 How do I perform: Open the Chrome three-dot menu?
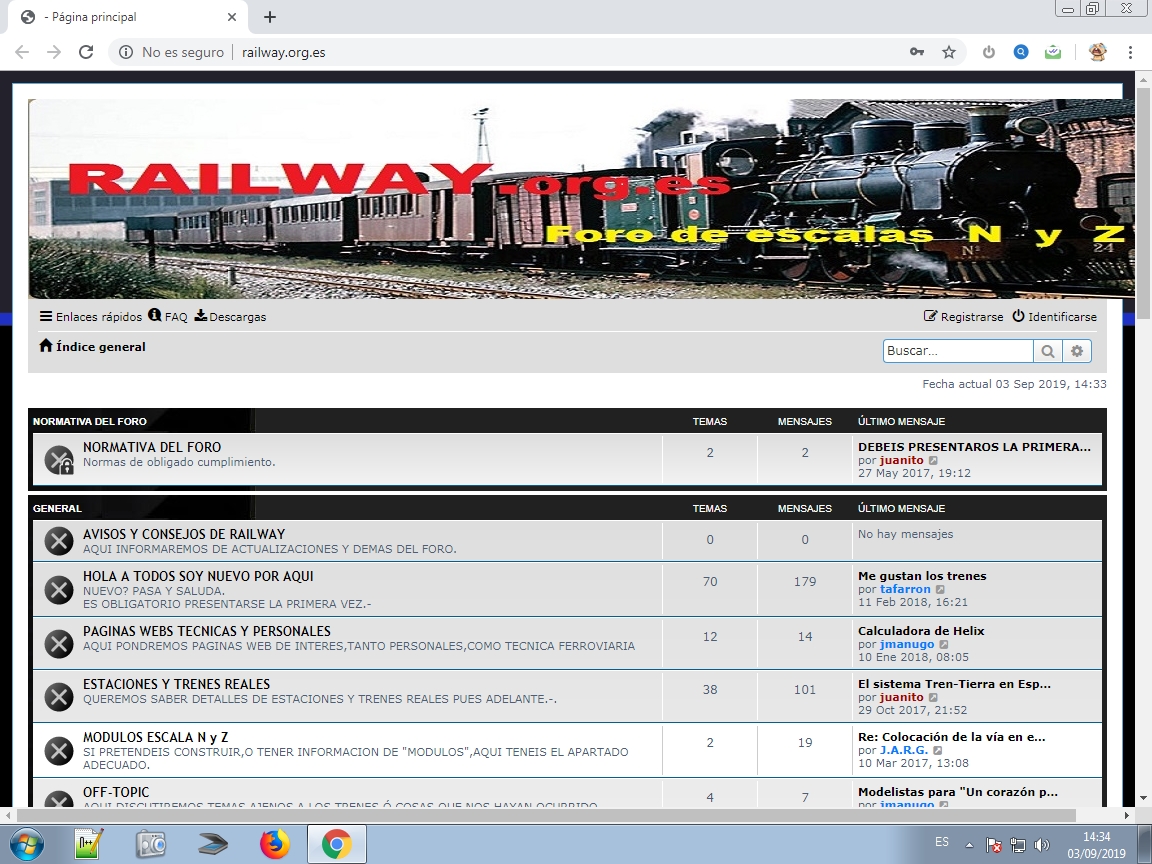[x=1130, y=52]
